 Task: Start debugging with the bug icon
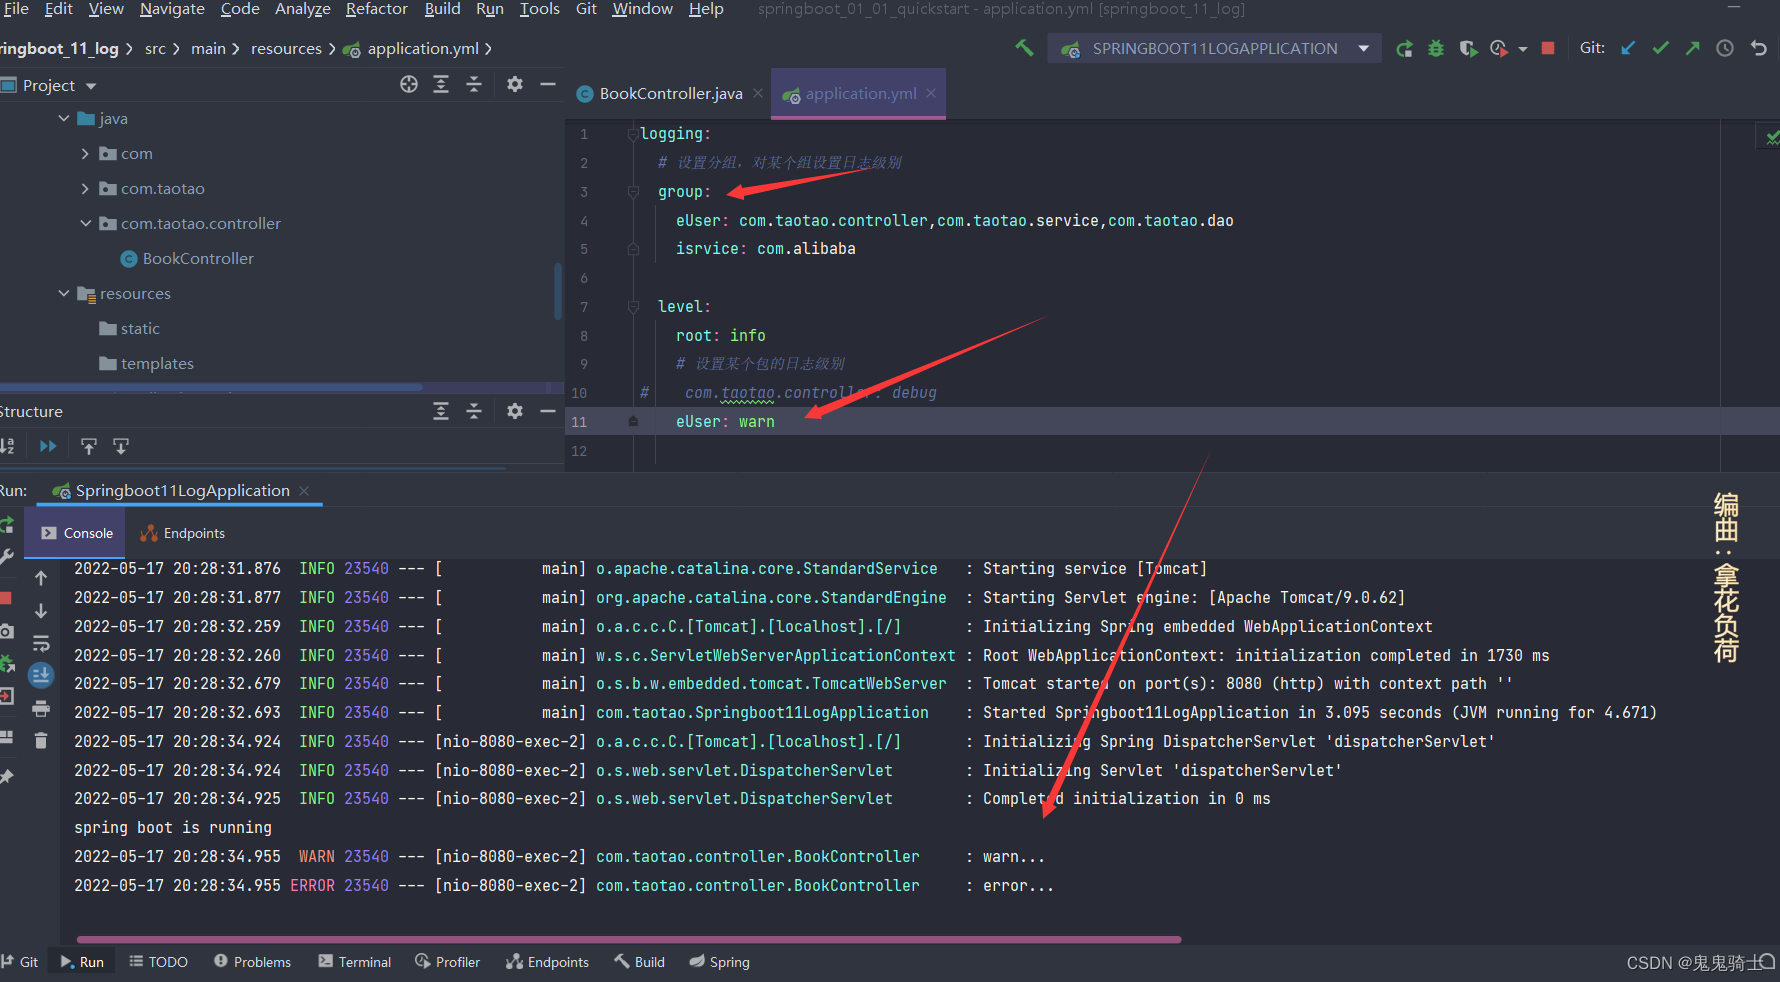1436,48
